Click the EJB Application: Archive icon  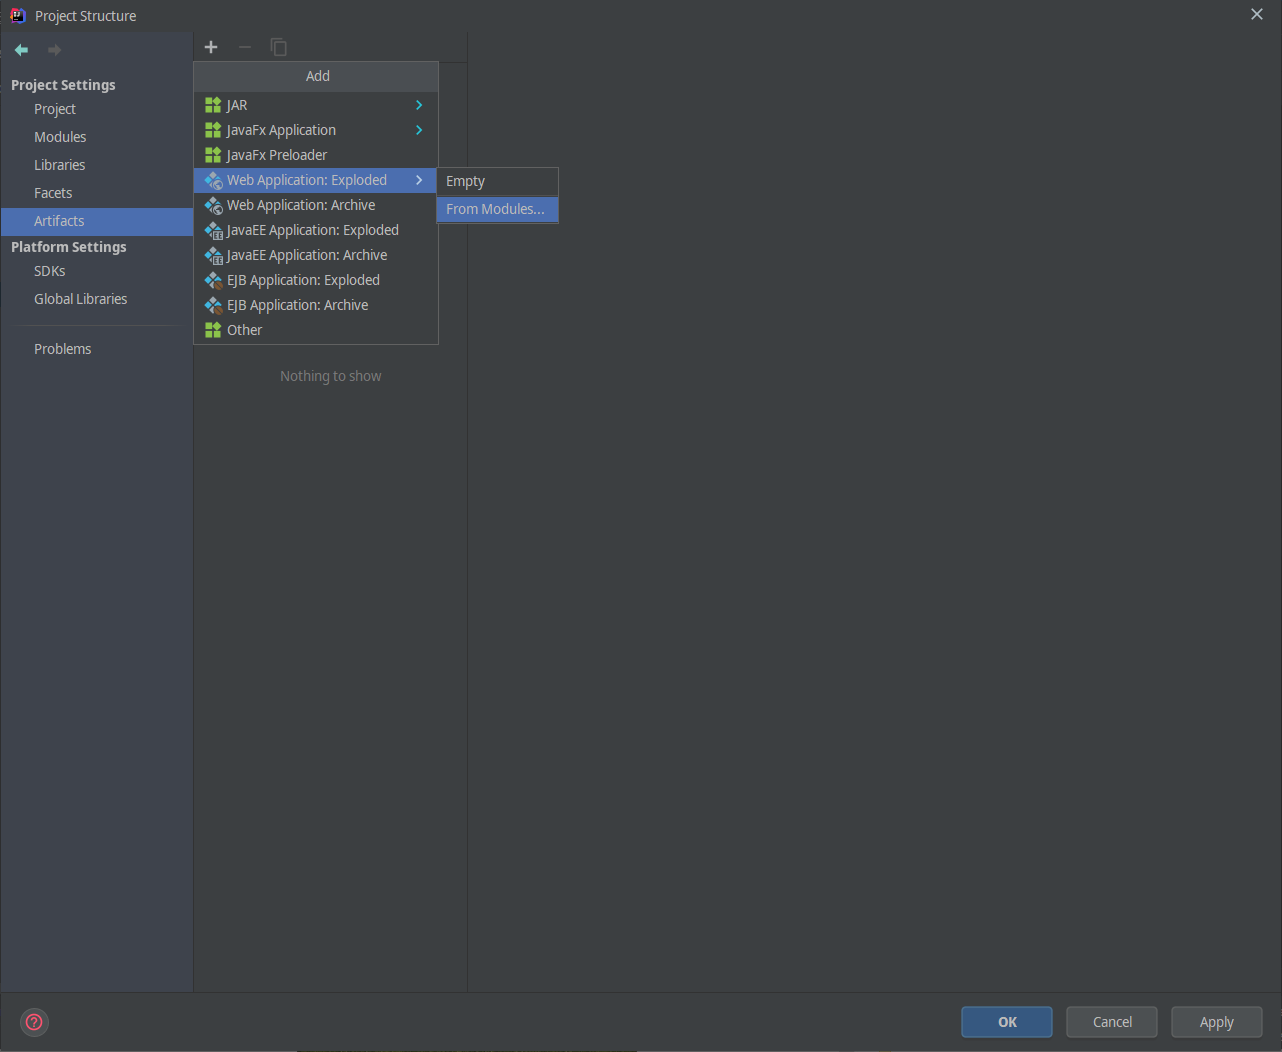point(213,305)
